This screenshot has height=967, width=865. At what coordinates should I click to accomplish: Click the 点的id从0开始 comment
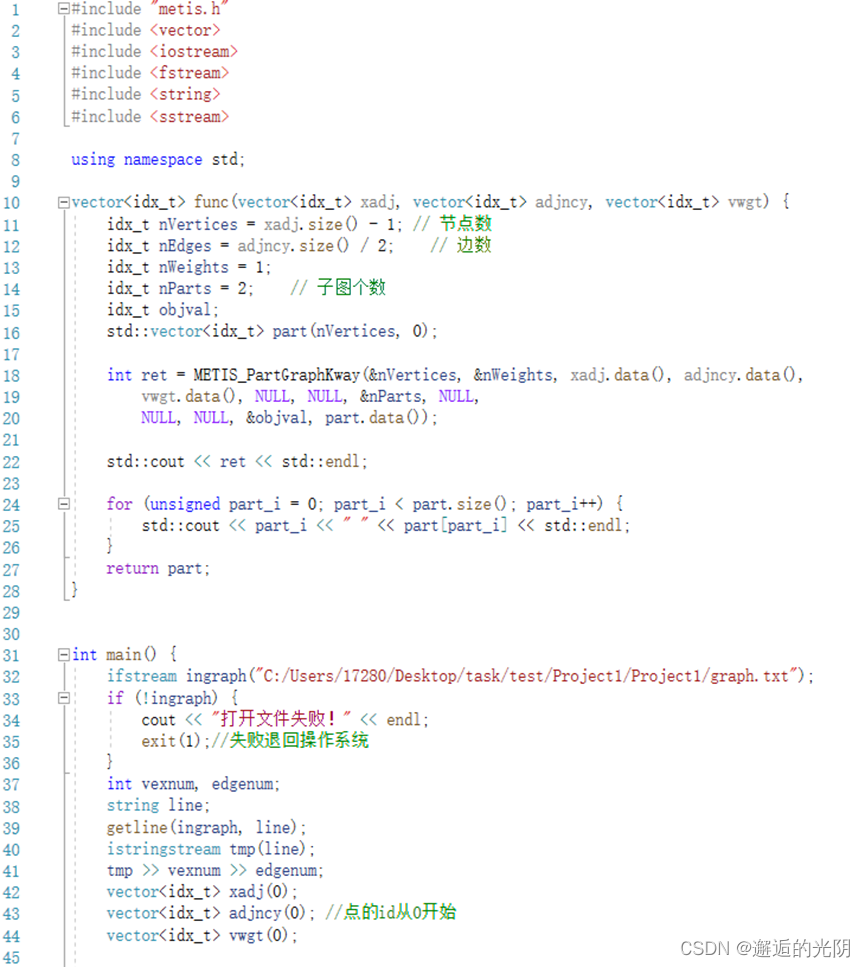pyautogui.click(x=391, y=912)
